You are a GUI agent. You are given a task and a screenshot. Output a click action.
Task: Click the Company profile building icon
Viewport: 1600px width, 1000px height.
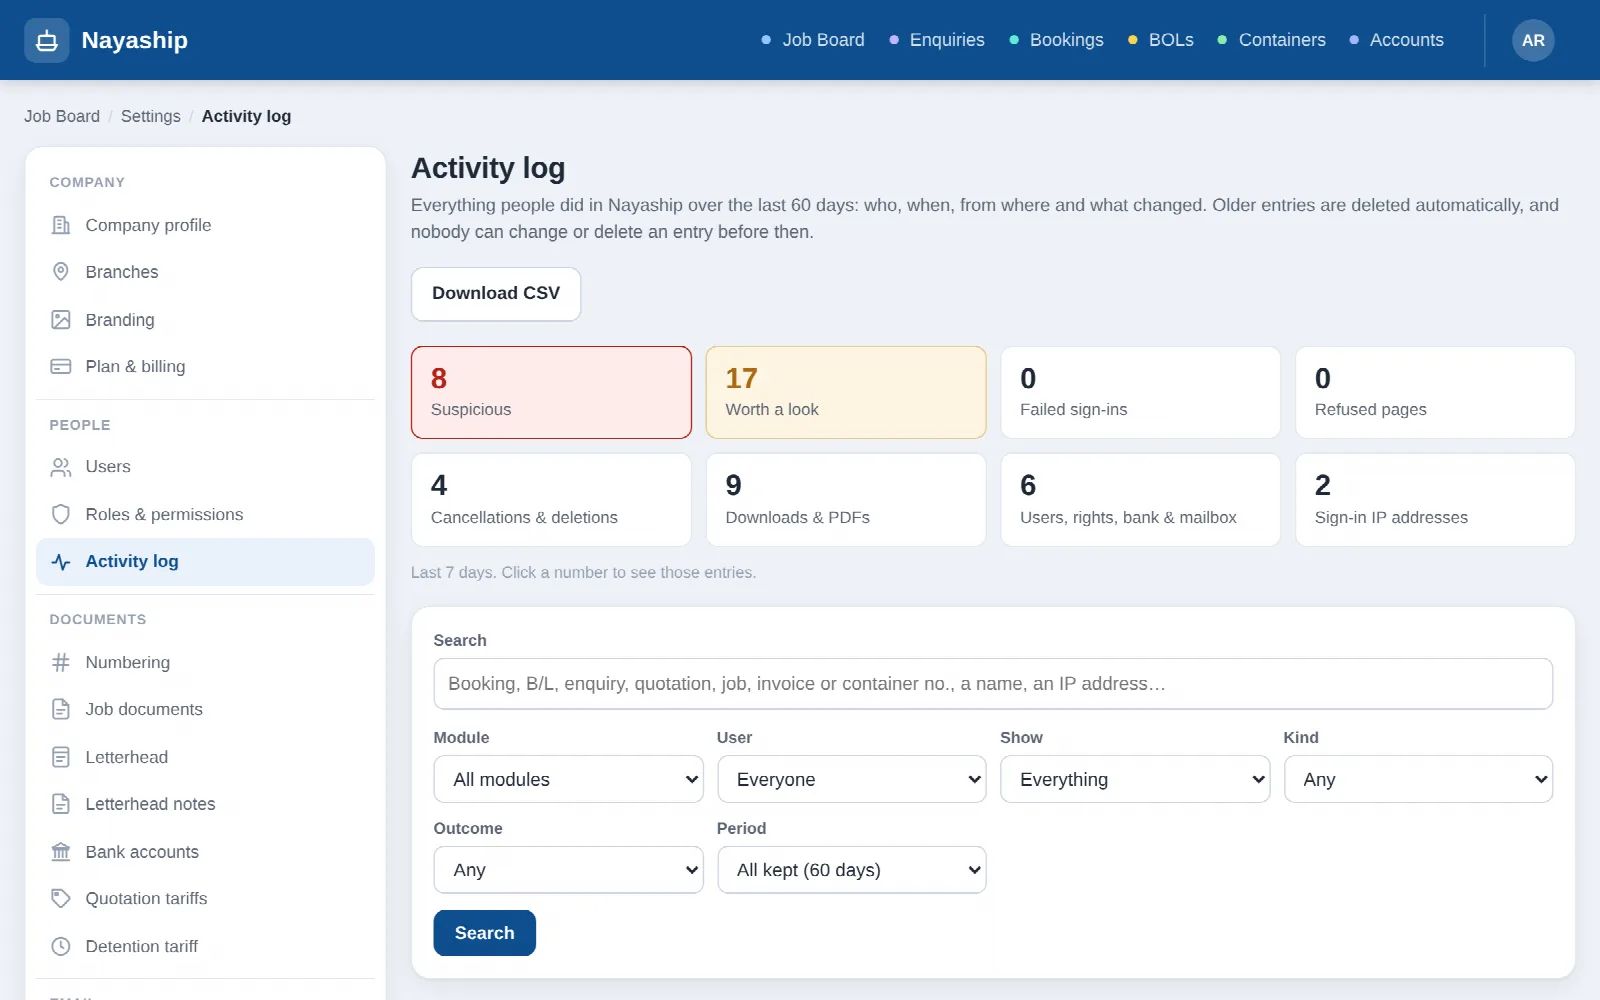pos(61,225)
